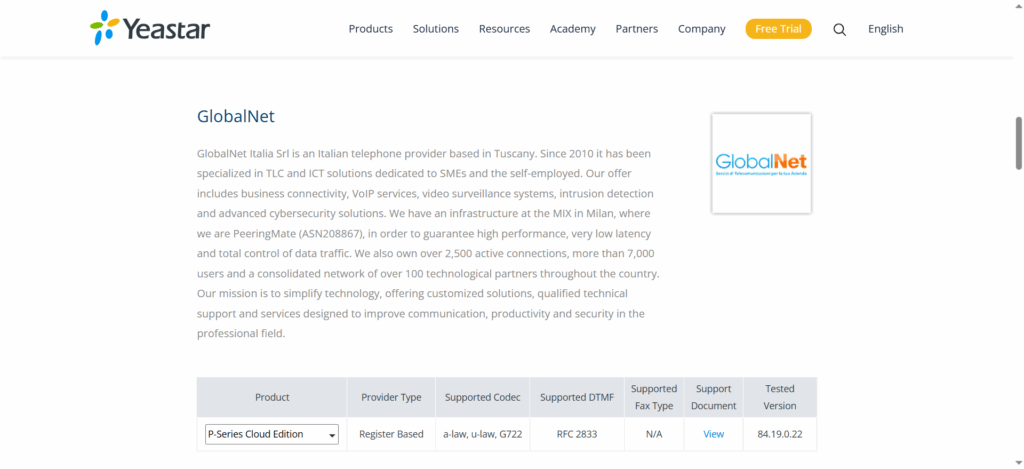
Task: Open the Solutions menu
Action: coord(436,29)
